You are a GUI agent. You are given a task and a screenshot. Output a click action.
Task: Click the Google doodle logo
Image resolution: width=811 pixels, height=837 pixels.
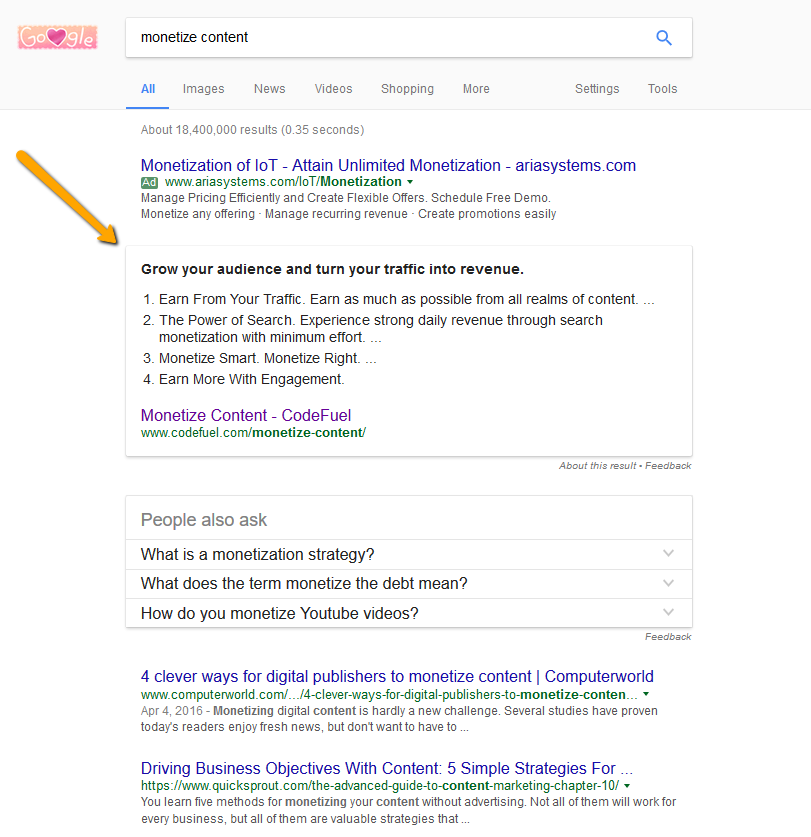(x=58, y=37)
